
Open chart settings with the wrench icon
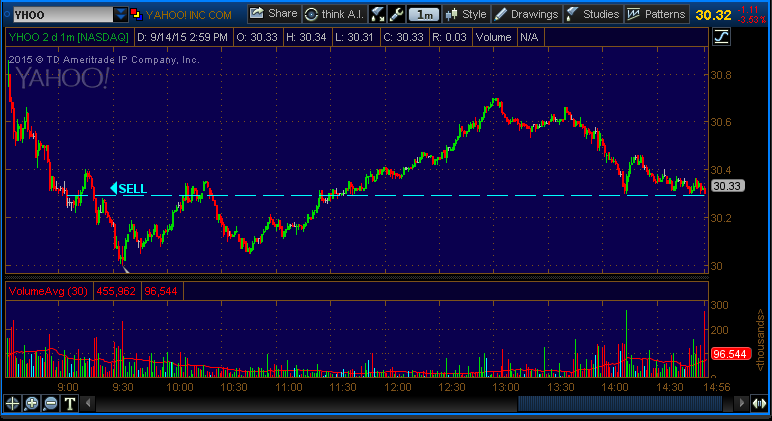click(x=397, y=14)
